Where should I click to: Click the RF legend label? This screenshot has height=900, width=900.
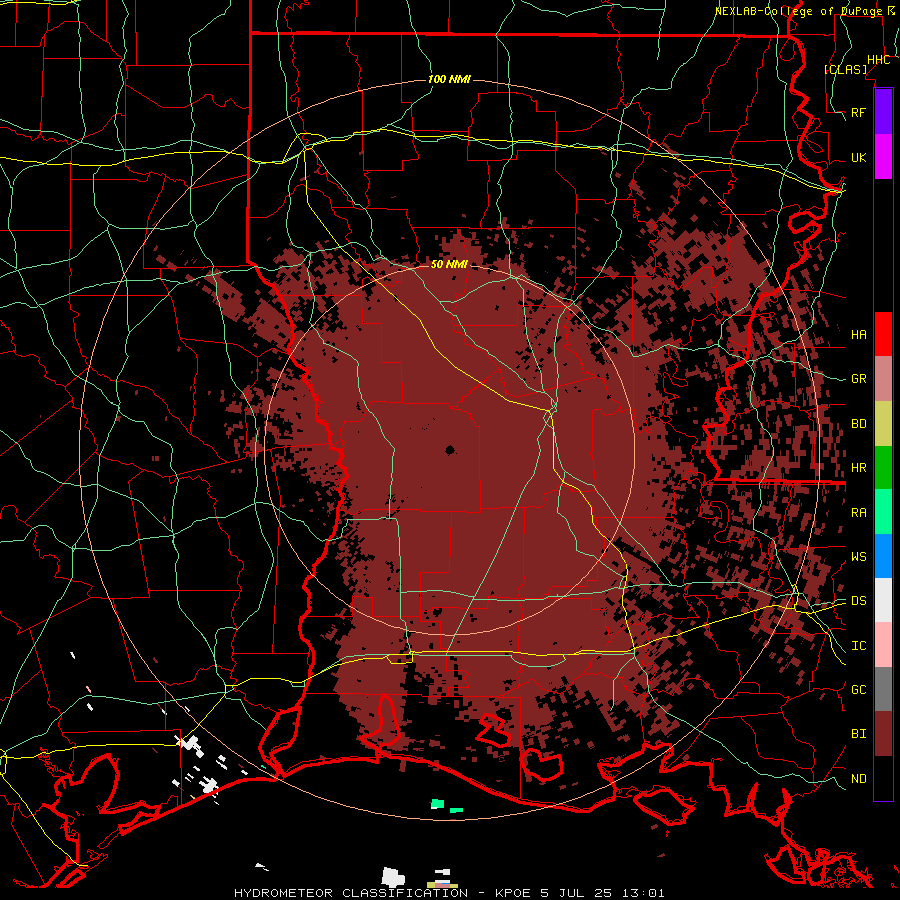[859, 112]
